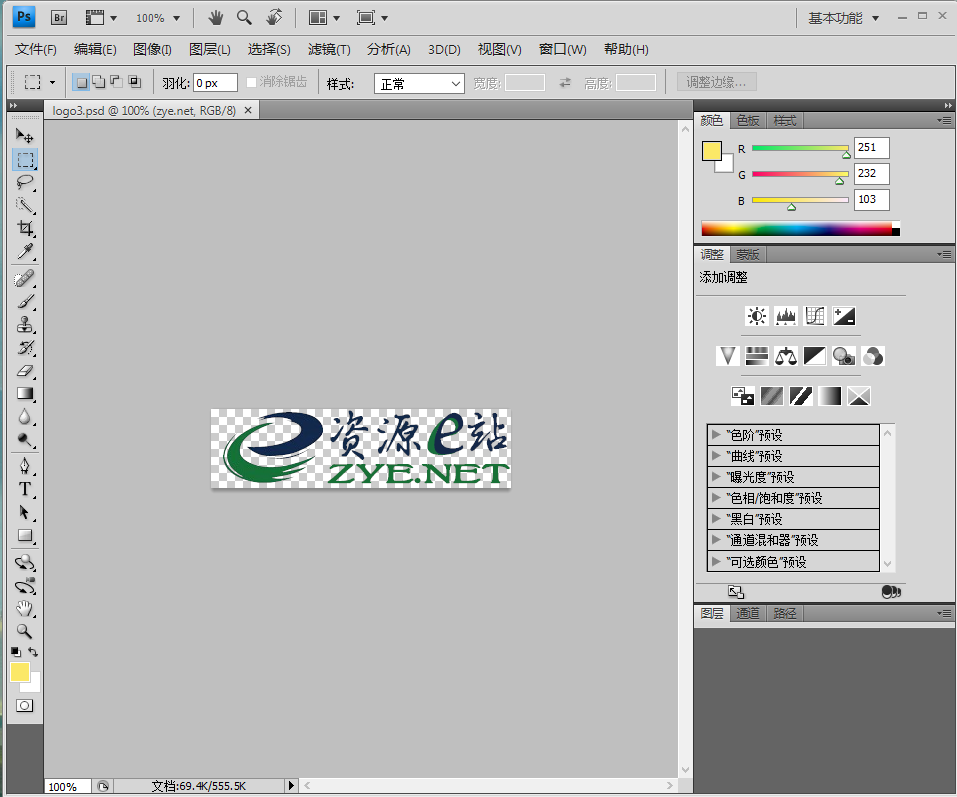Select the Rectangle shape tool

24,536
